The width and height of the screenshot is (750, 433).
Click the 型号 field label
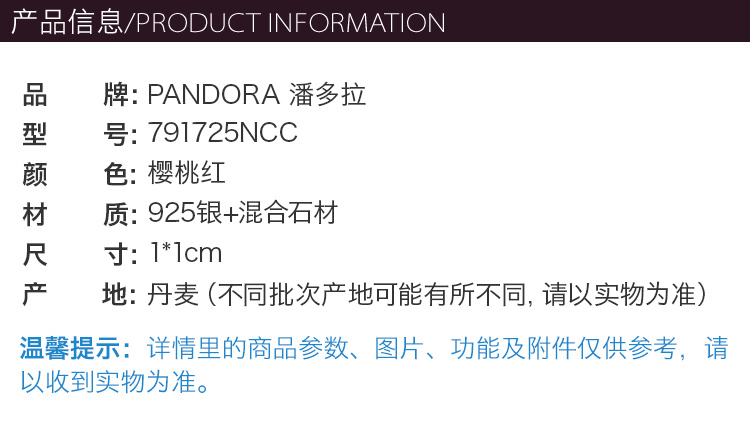click(x=80, y=134)
